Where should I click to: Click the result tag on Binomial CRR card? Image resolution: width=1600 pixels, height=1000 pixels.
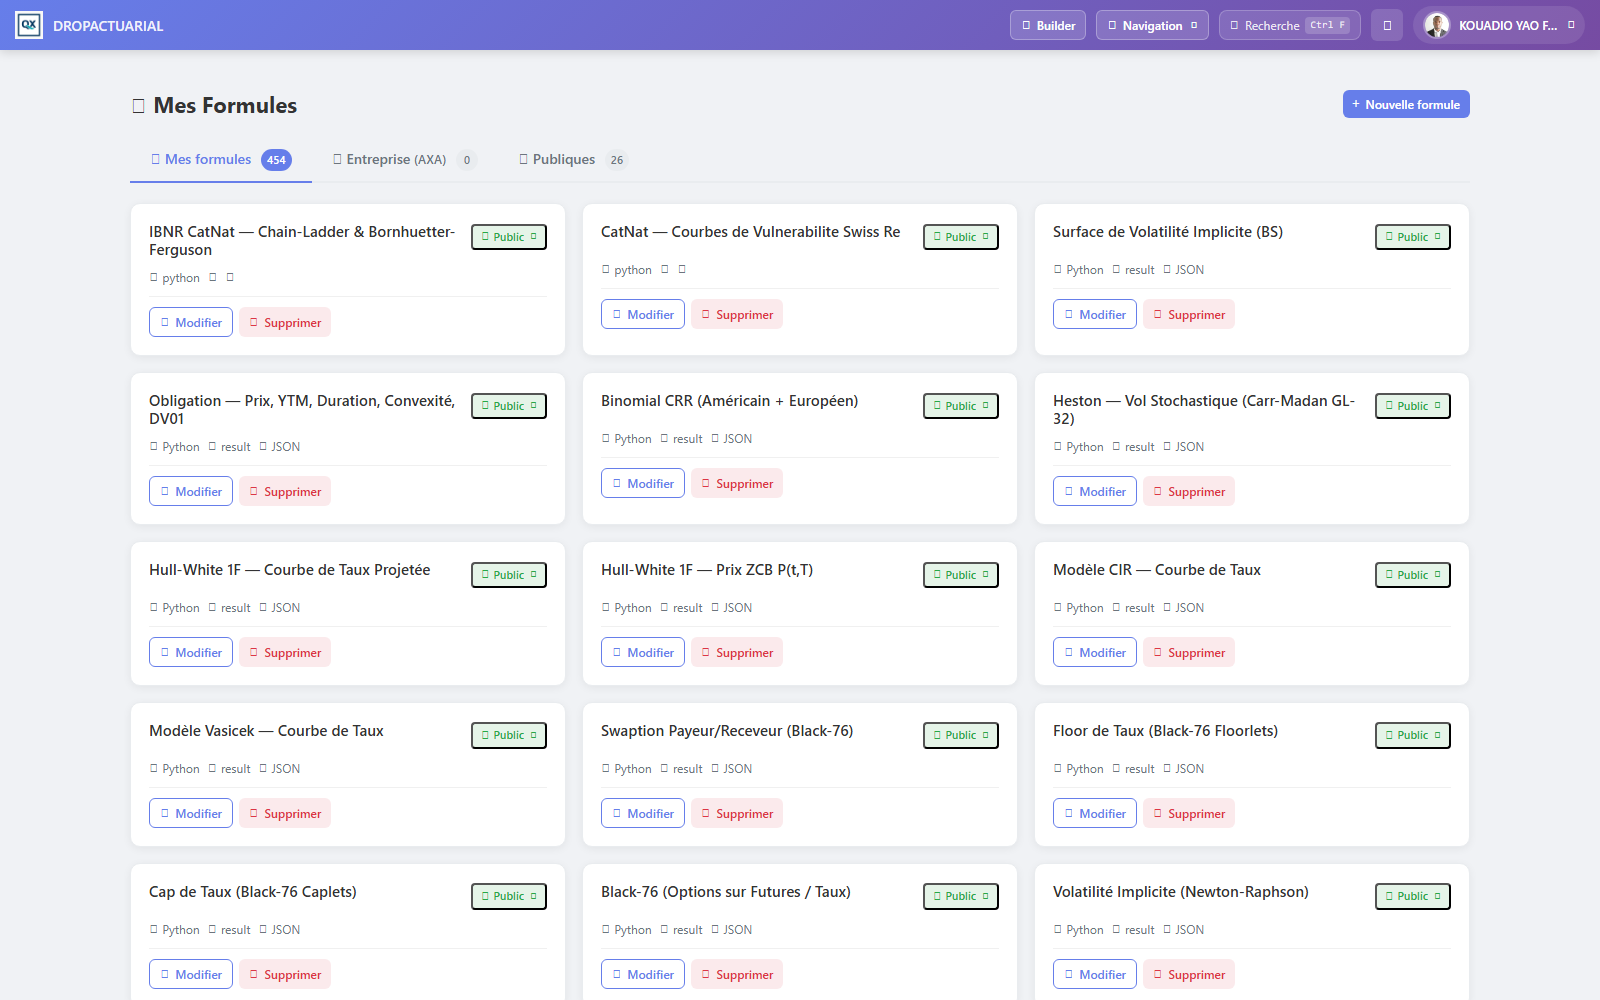click(681, 439)
